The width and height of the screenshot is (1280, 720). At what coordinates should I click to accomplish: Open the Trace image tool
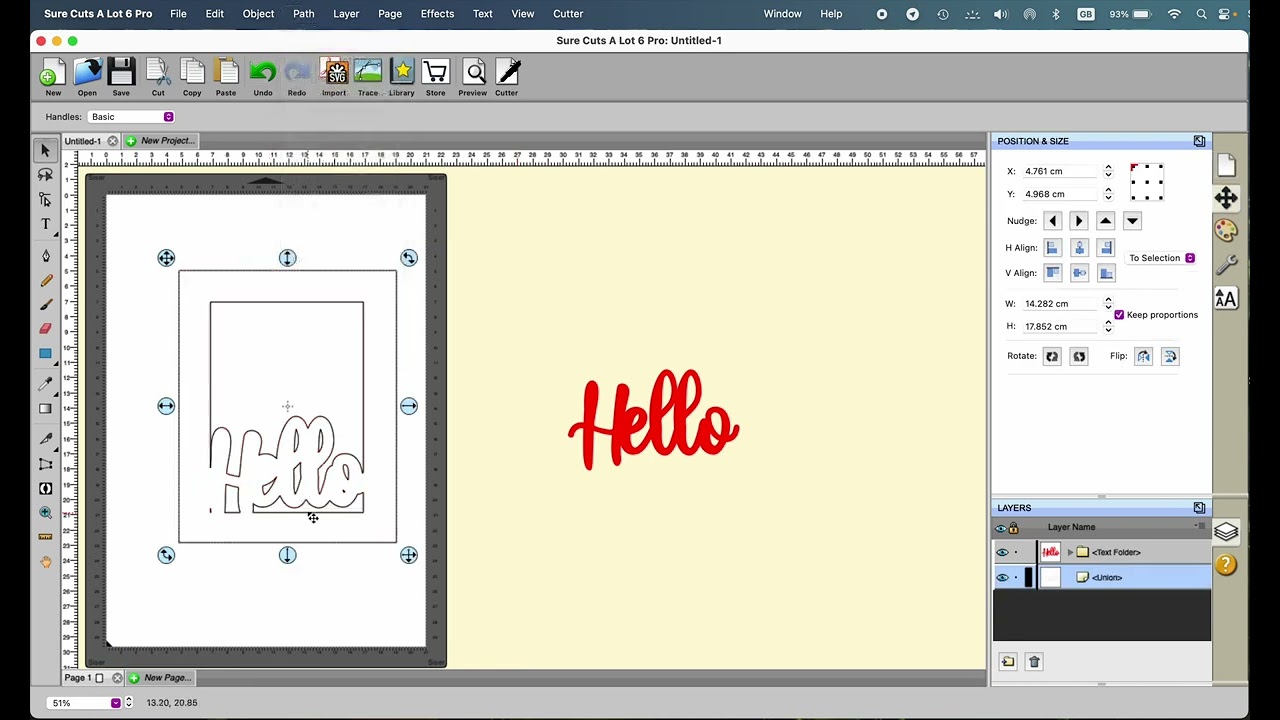point(368,78)
